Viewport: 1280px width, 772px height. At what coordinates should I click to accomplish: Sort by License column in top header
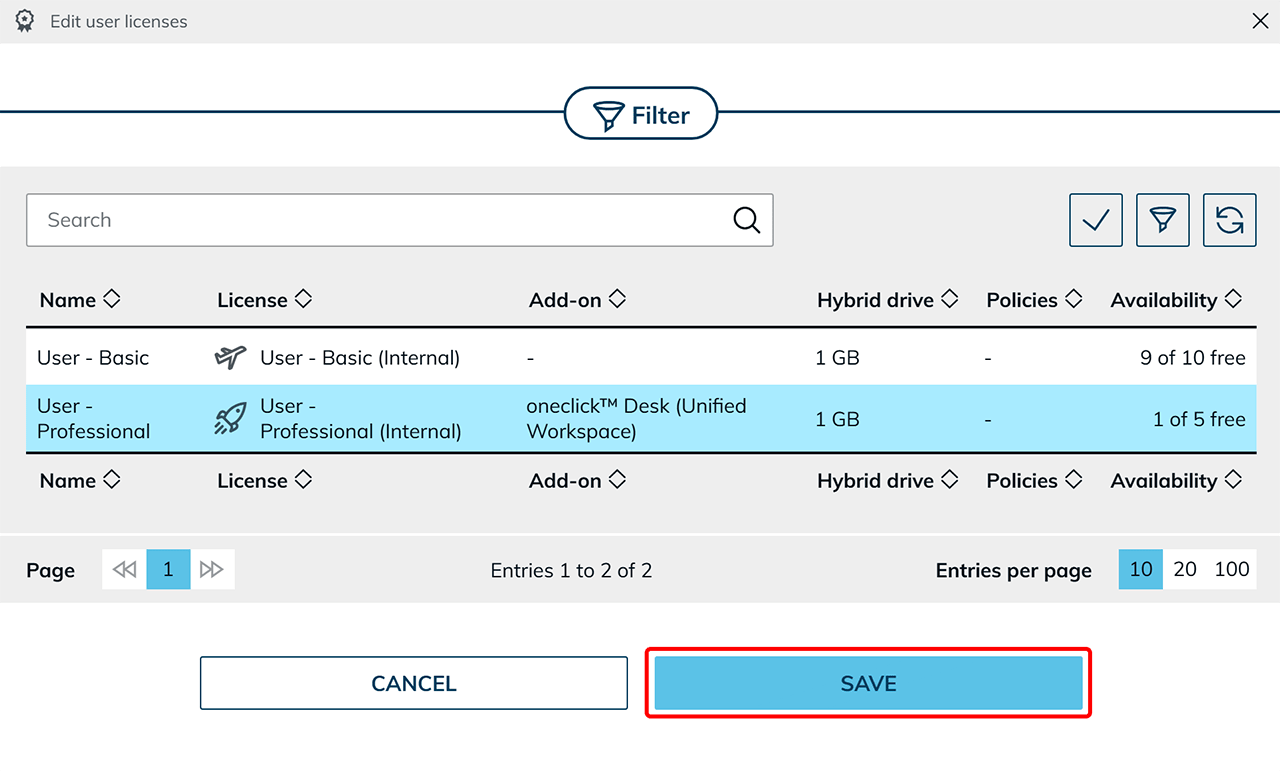tap(264, 300)
